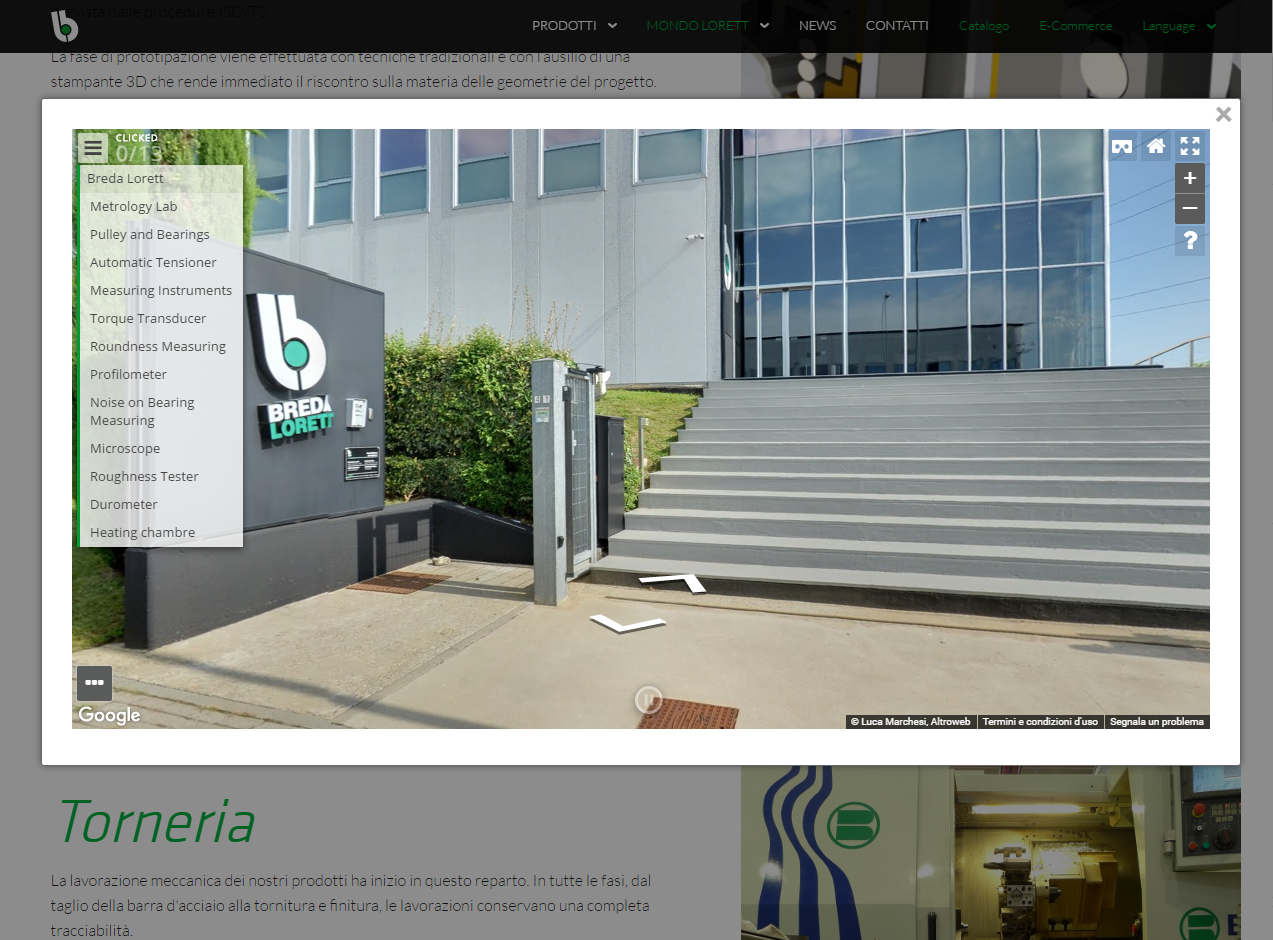View the Profilometer scene
Viewport: 1273px width, 940px height.
coord(161,375)
